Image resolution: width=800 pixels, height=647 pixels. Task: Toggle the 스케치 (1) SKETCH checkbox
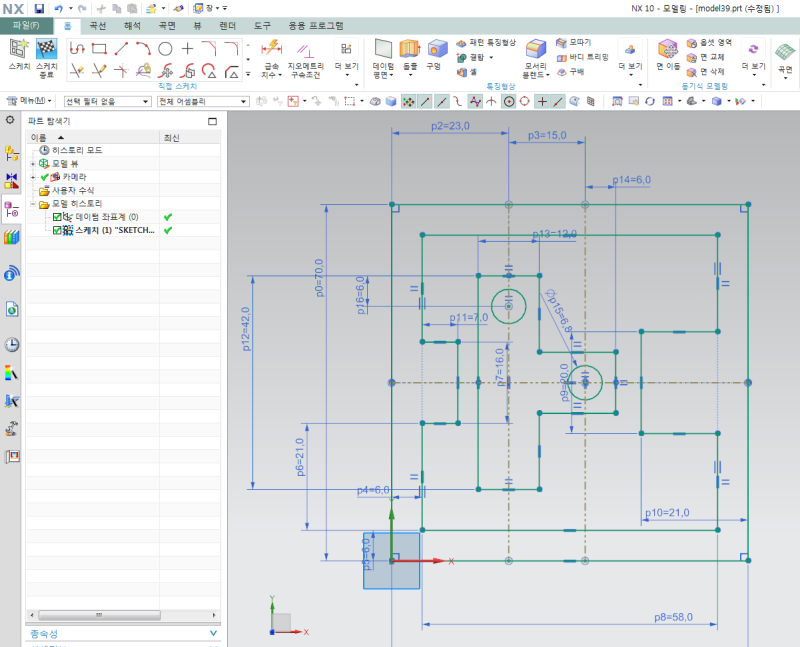click(57, 230)
